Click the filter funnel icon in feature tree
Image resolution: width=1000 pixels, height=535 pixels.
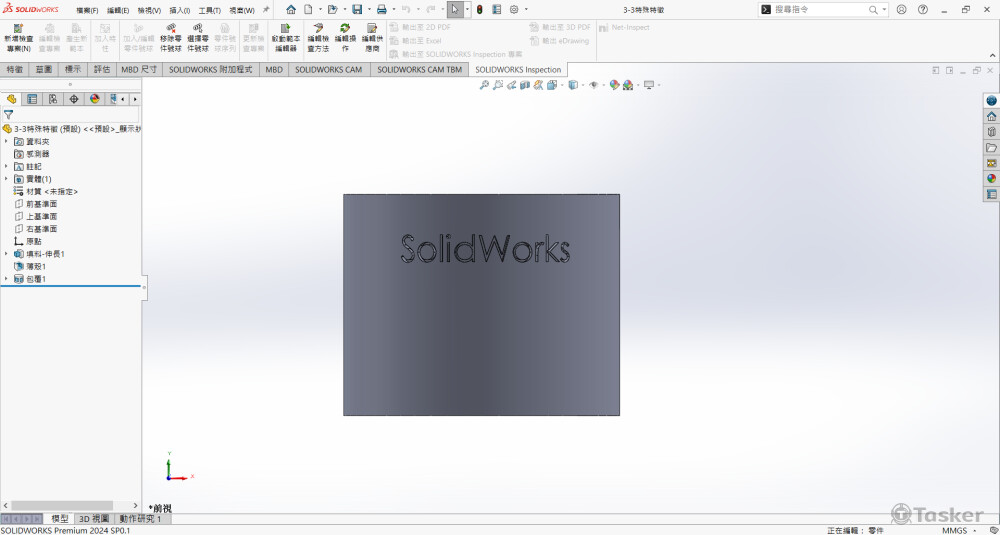pyautogui.click(x=9, y=115)
